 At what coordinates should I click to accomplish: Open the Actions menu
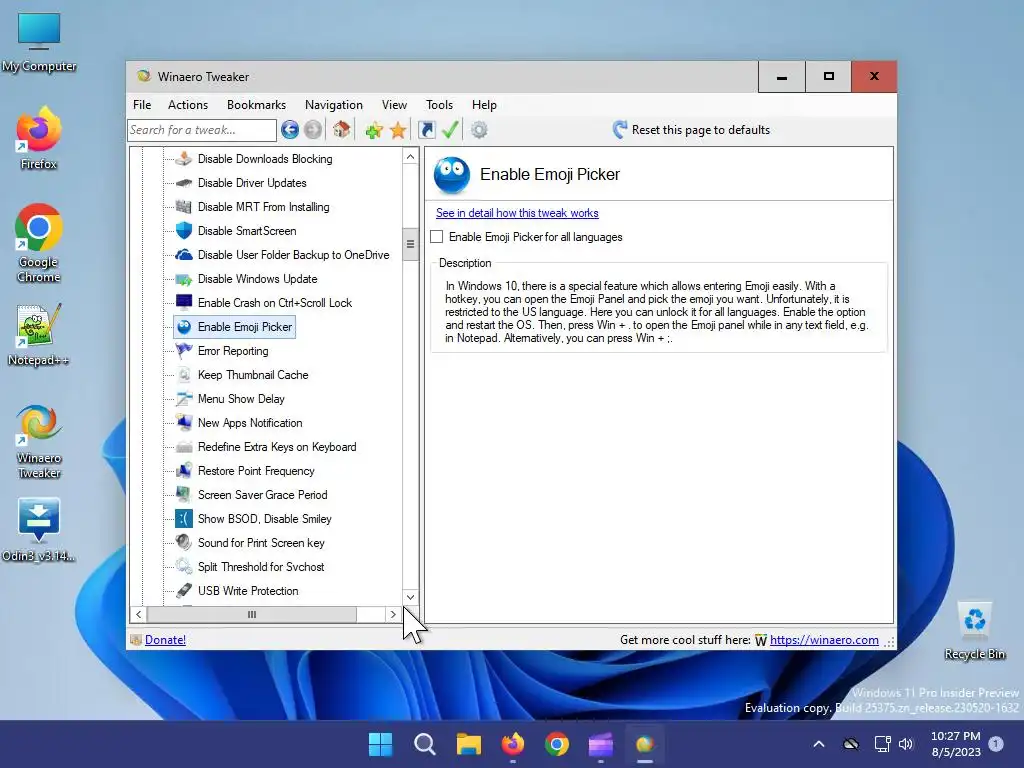point(187,104)
